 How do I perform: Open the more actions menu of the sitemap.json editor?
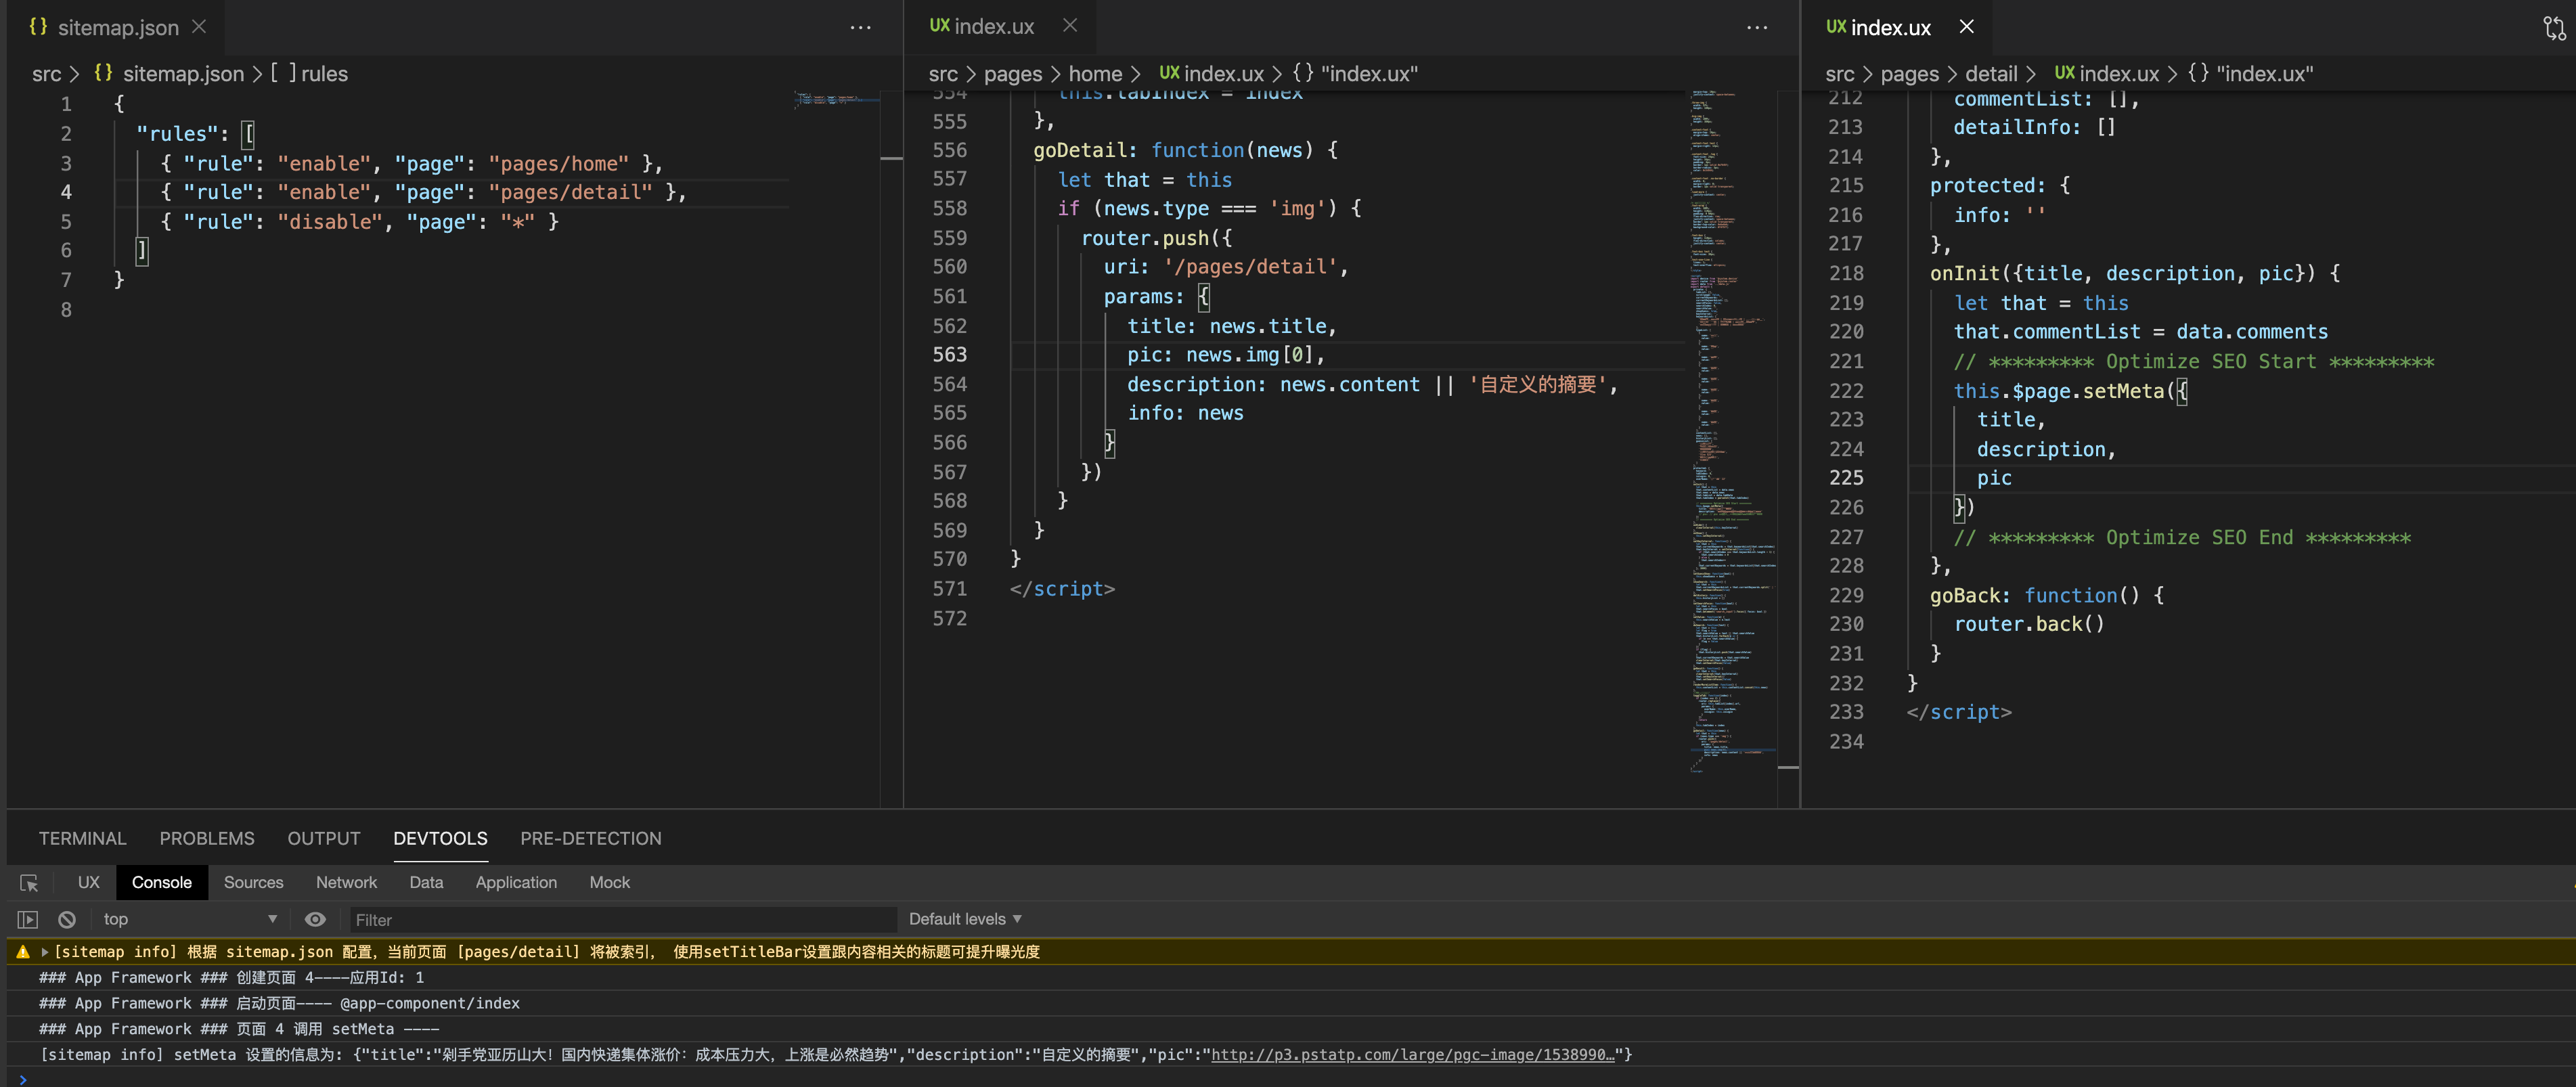(x=860, y=28)
